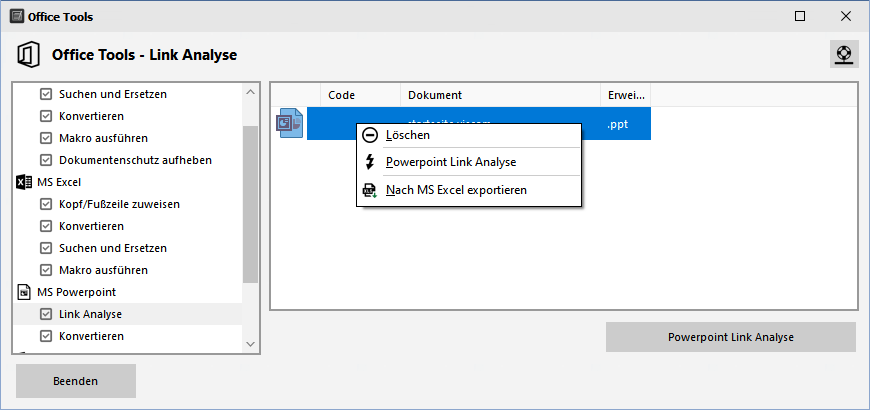Screen dimensions: 870x410
Task: Toggle Link Analyse checkbox
Action: pyautogui.click(x=46, y=314)
